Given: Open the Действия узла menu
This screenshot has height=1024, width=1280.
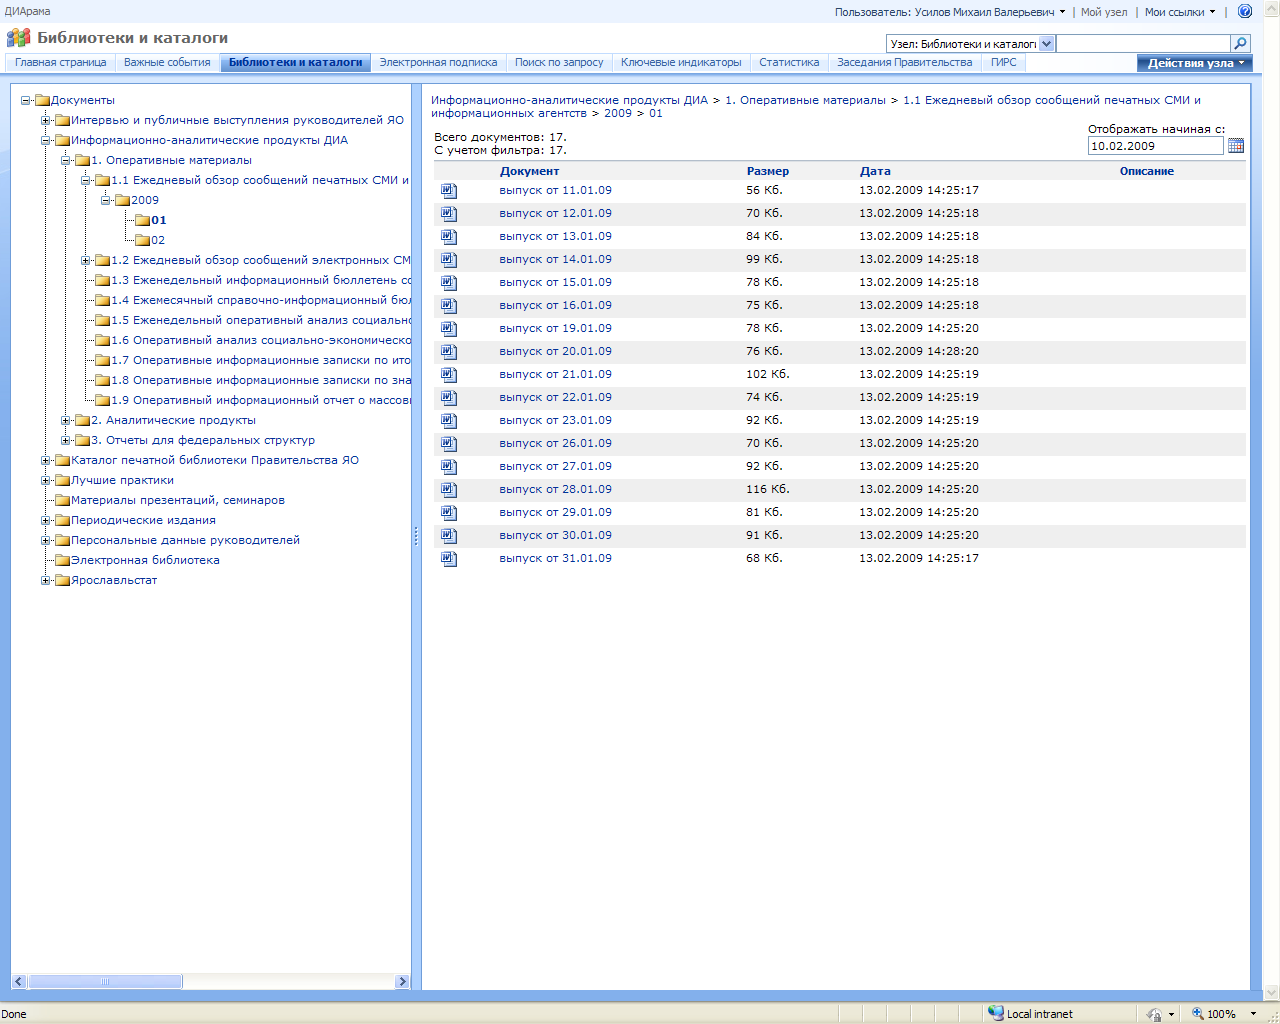Looking at the screenshot, I should [1194, 63].
